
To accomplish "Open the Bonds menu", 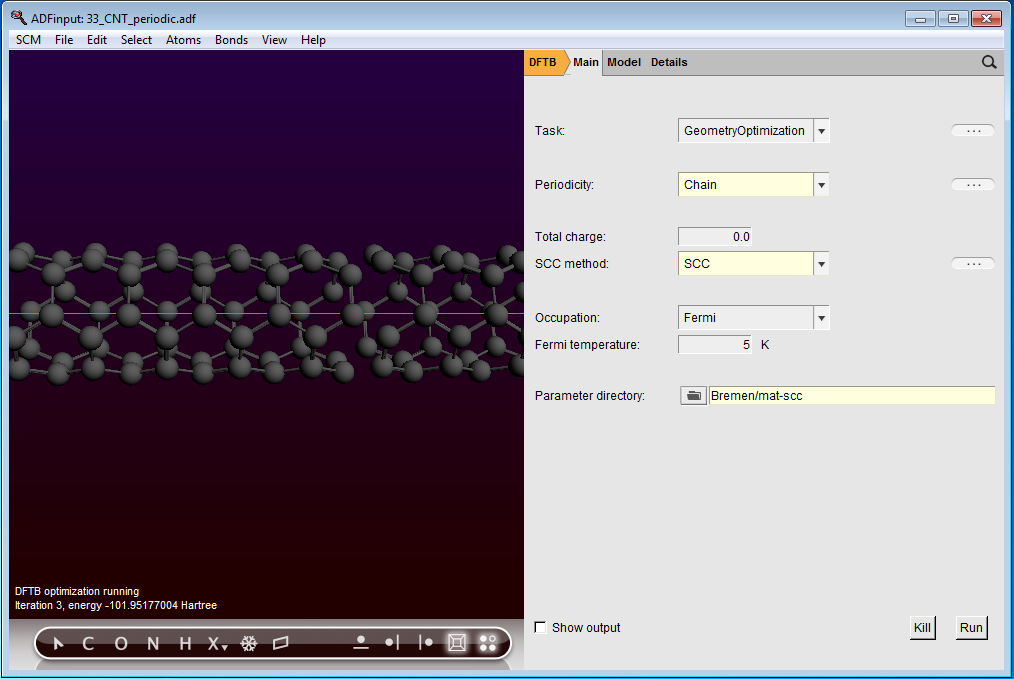I will (x=232, y=40).
